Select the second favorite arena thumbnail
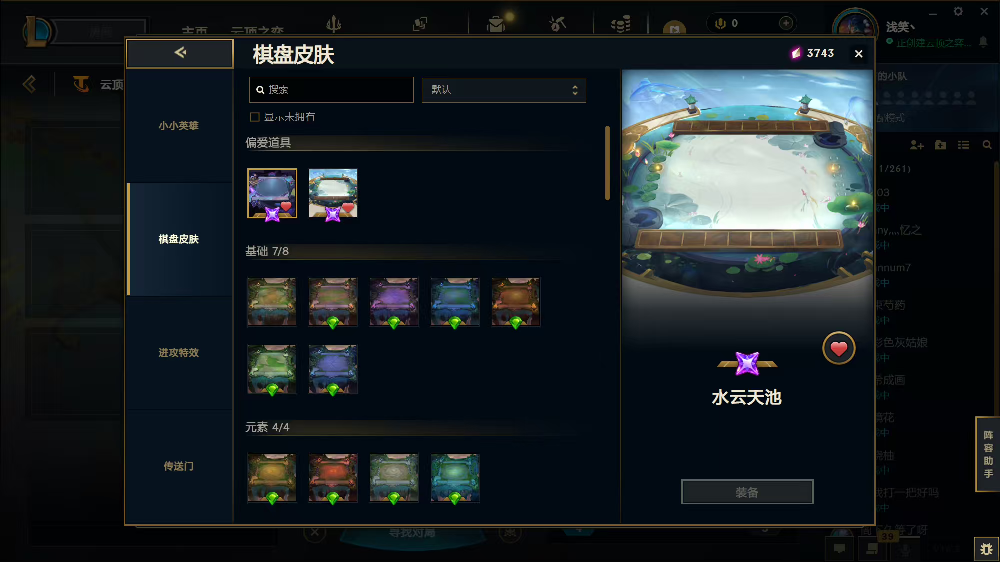The height and width of the screenshot is (562, 1000). point(333,193)
